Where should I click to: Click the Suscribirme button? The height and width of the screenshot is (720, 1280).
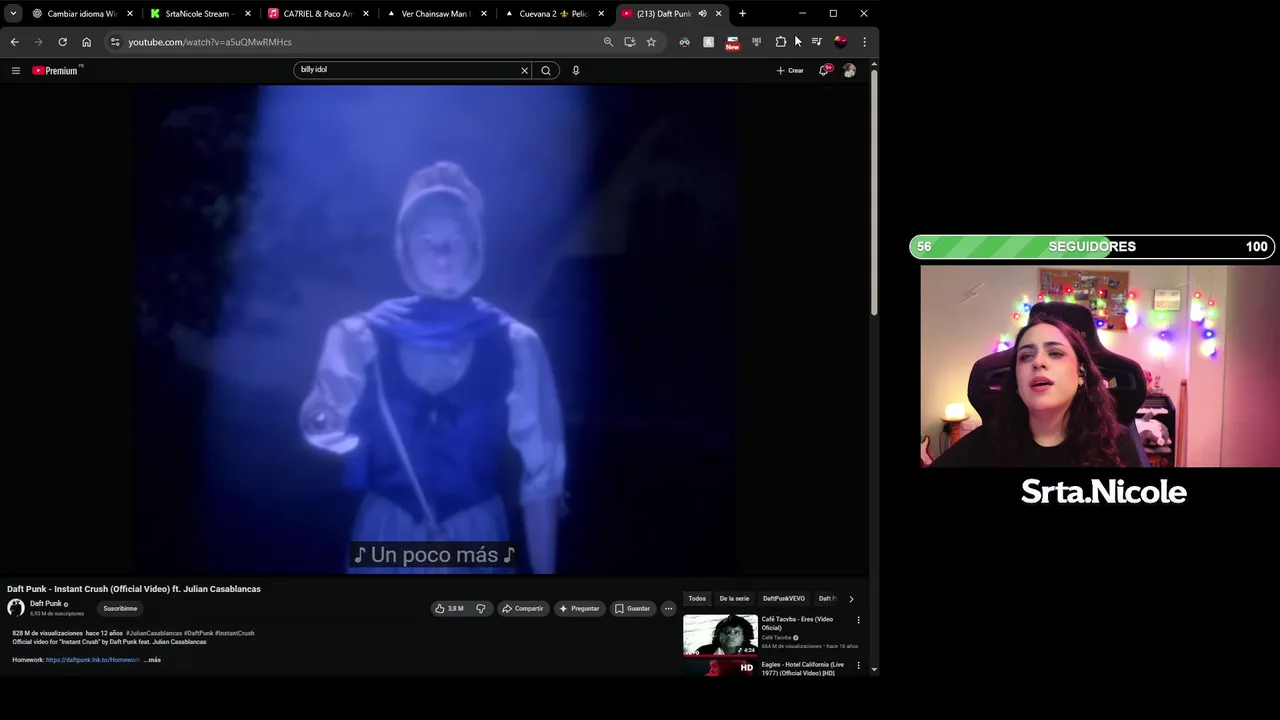(x=120, y=608)
